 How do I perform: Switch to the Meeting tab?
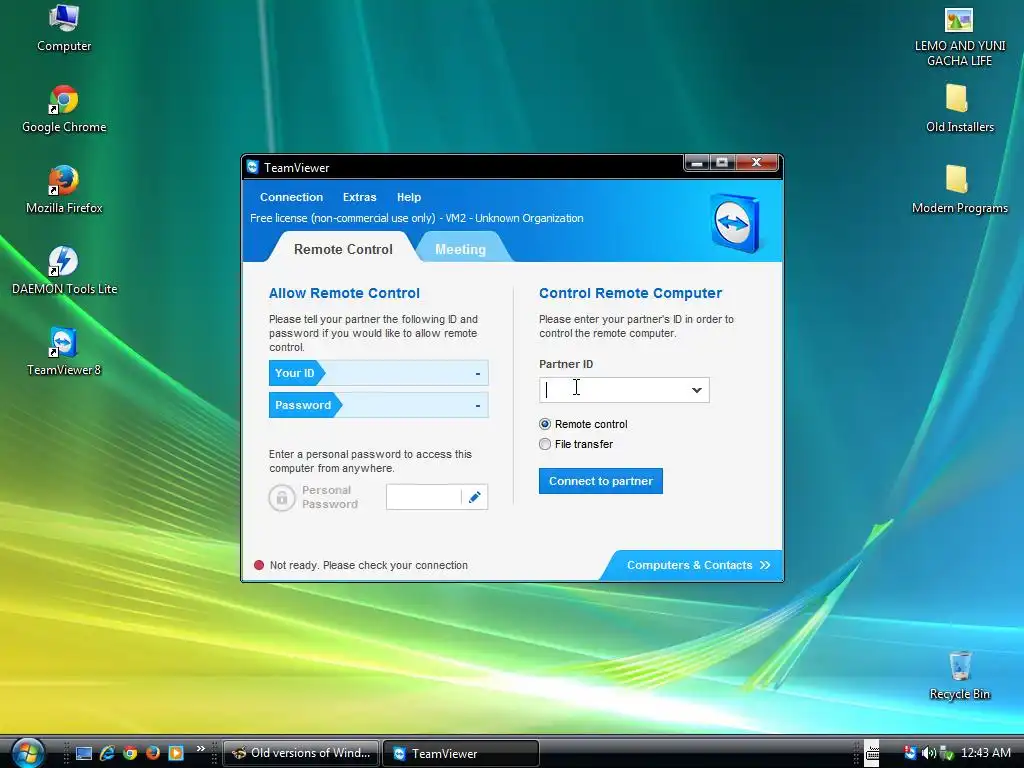click(x=460, y=249)
